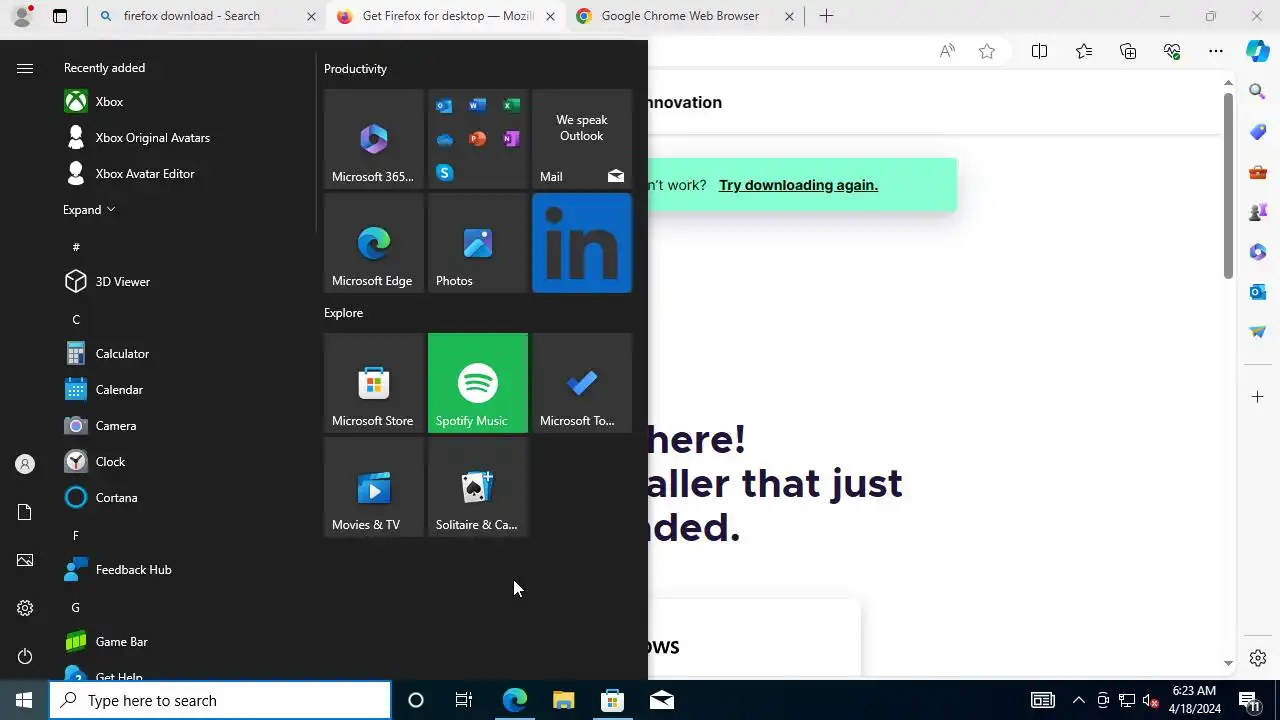Open Xbox Avatar Editor
Image resolution: width=1280 pixels, height=720 pixels.
coord(186,174)
